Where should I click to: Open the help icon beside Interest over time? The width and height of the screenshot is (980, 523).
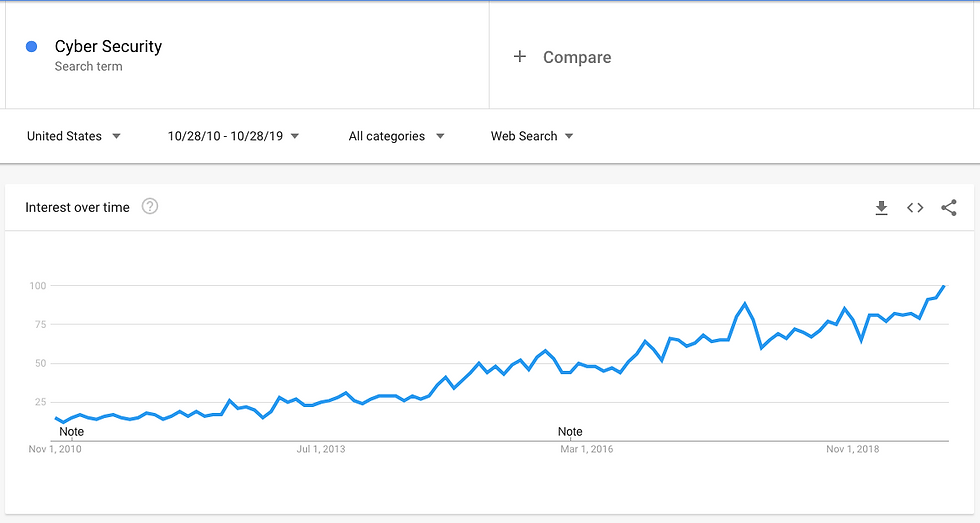click(149, 206)
